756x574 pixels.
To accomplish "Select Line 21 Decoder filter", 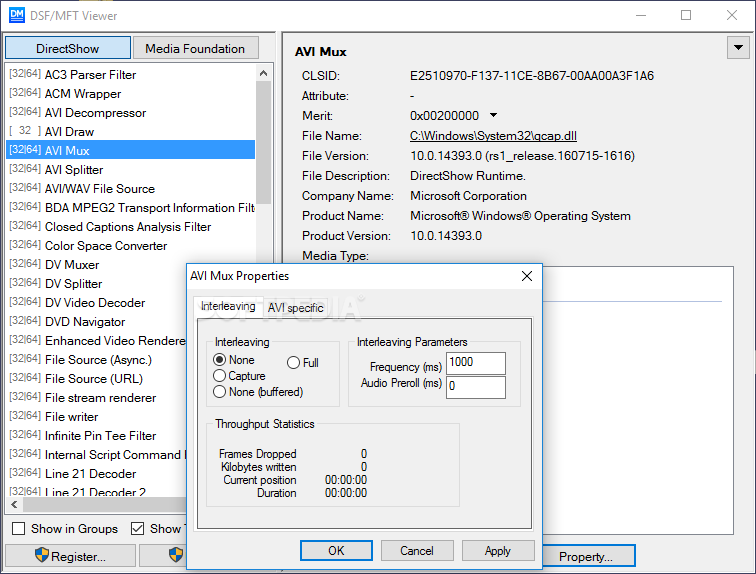I will pyautogui.click(x=96, y=473).
